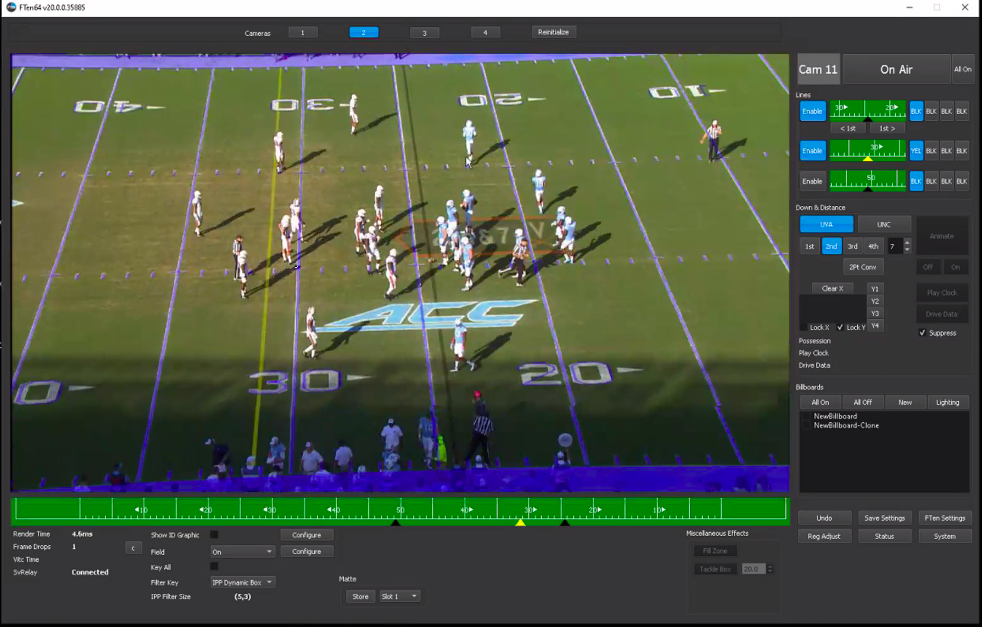Viewport: 982px width, 627px height.
Task: Click the small 'c' button beside Frame Drops
Action: click(x=133, y=548)
